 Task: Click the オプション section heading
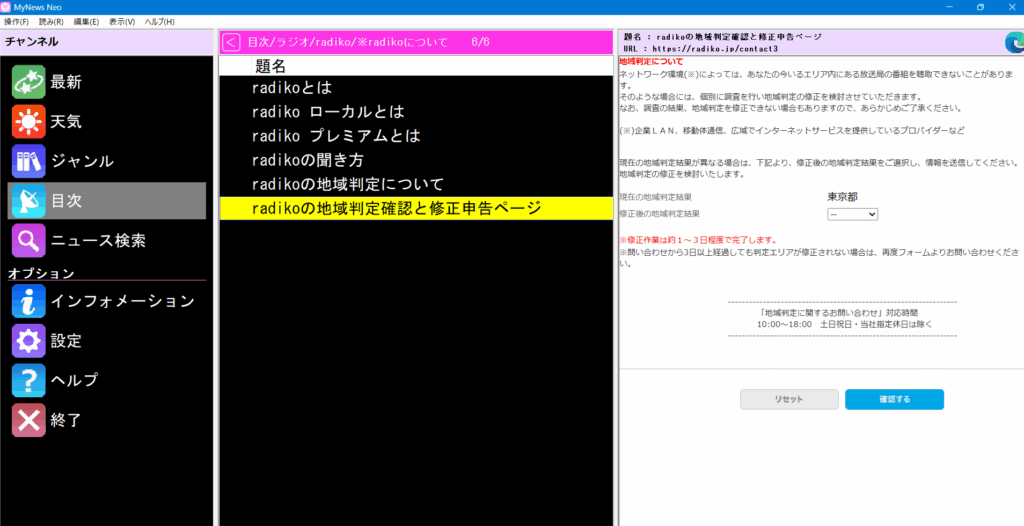40,273
